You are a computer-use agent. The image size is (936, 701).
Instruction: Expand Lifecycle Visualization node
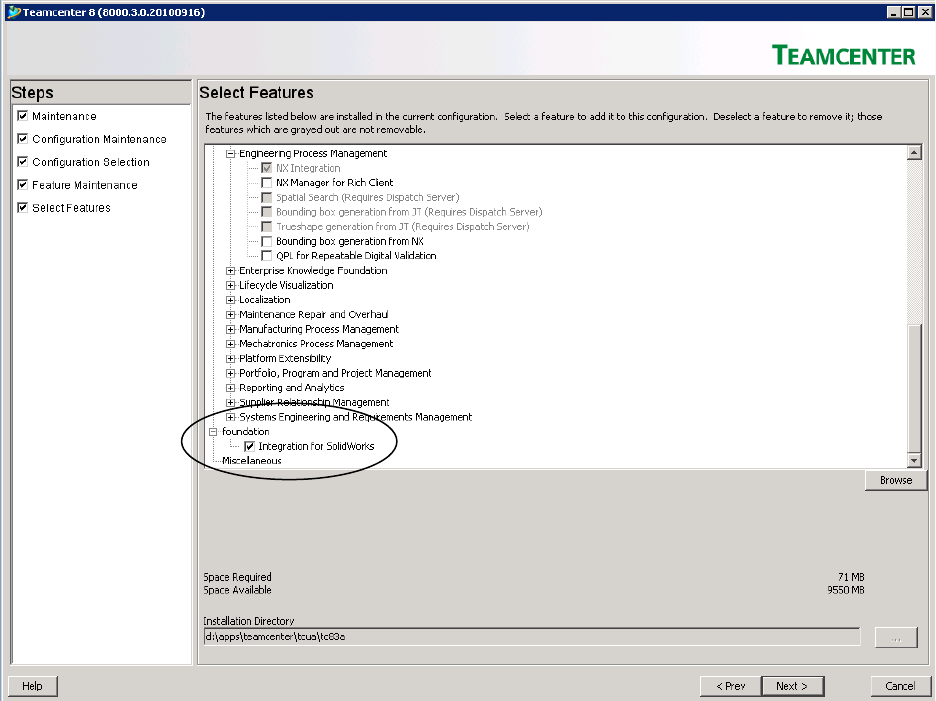230,285
